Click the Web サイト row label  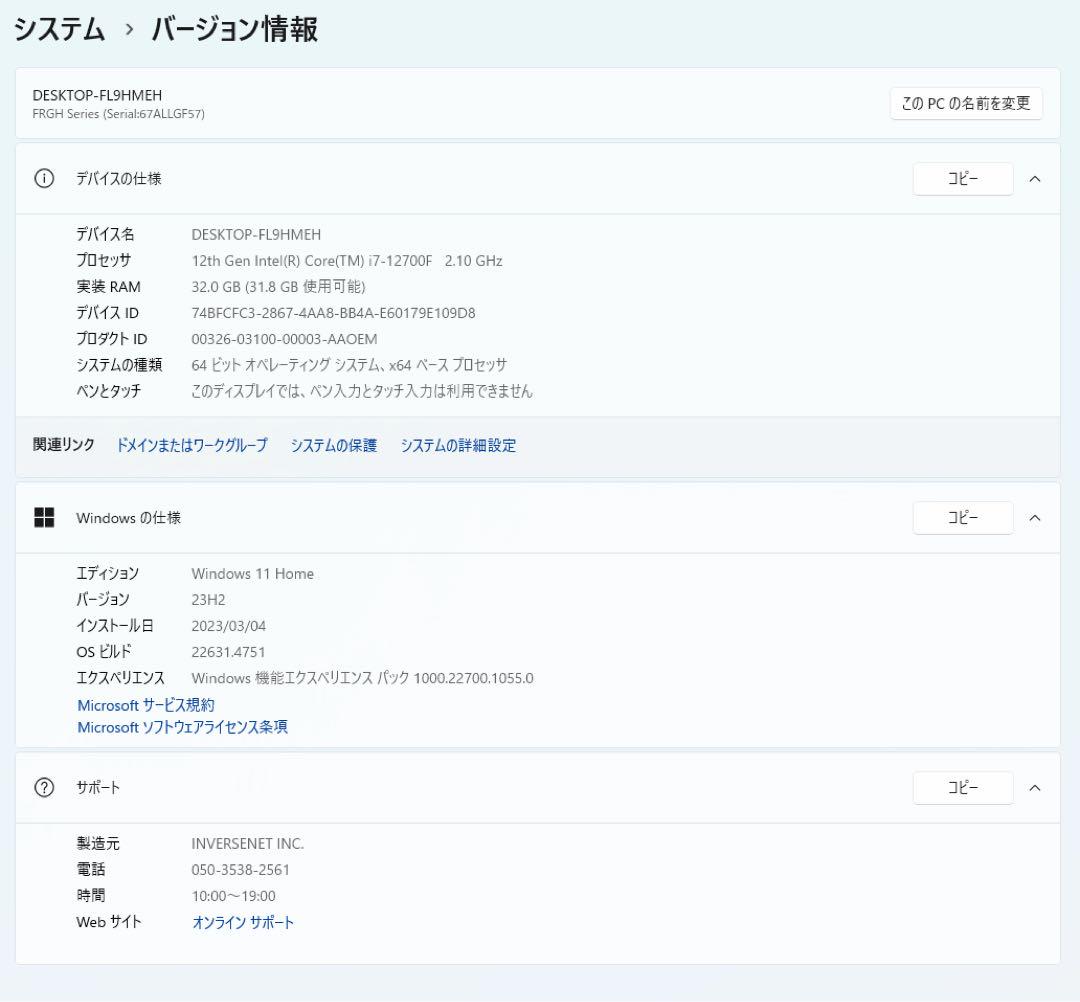pos(109,922)
